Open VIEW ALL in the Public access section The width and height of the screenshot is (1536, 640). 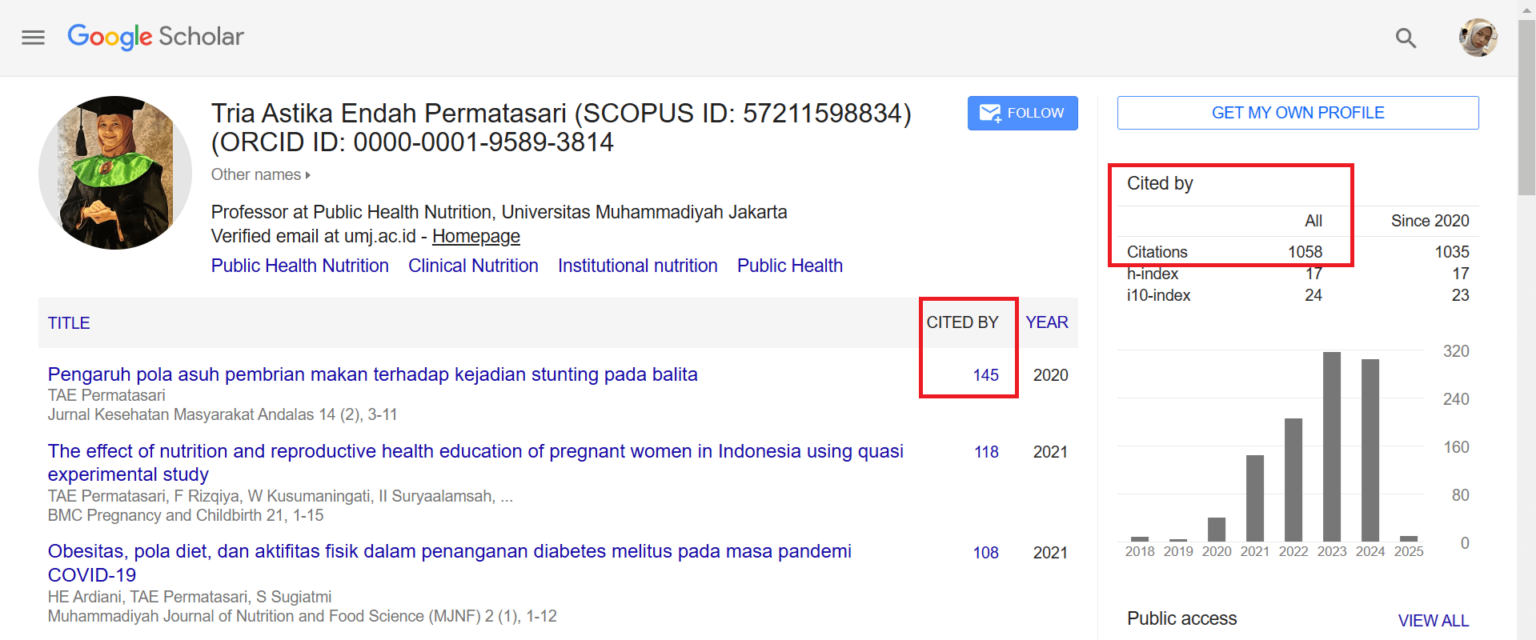pyautogui.click(x=1433, y=620)
